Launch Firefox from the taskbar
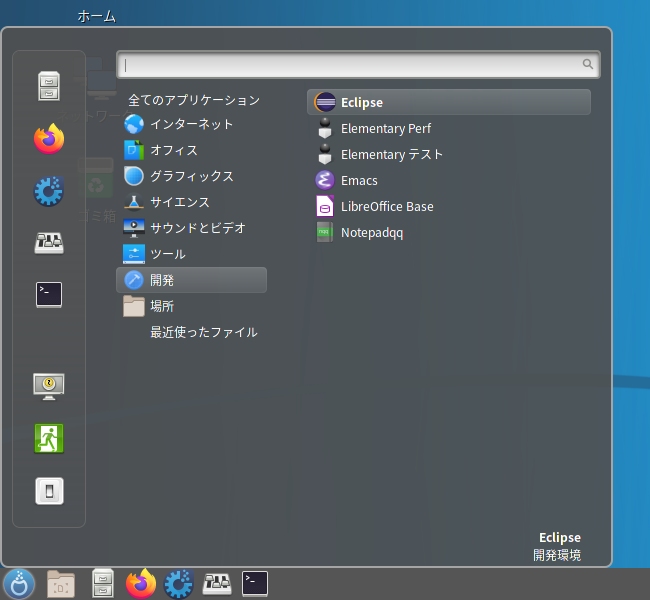650x600 pixels. pos(141,583)
